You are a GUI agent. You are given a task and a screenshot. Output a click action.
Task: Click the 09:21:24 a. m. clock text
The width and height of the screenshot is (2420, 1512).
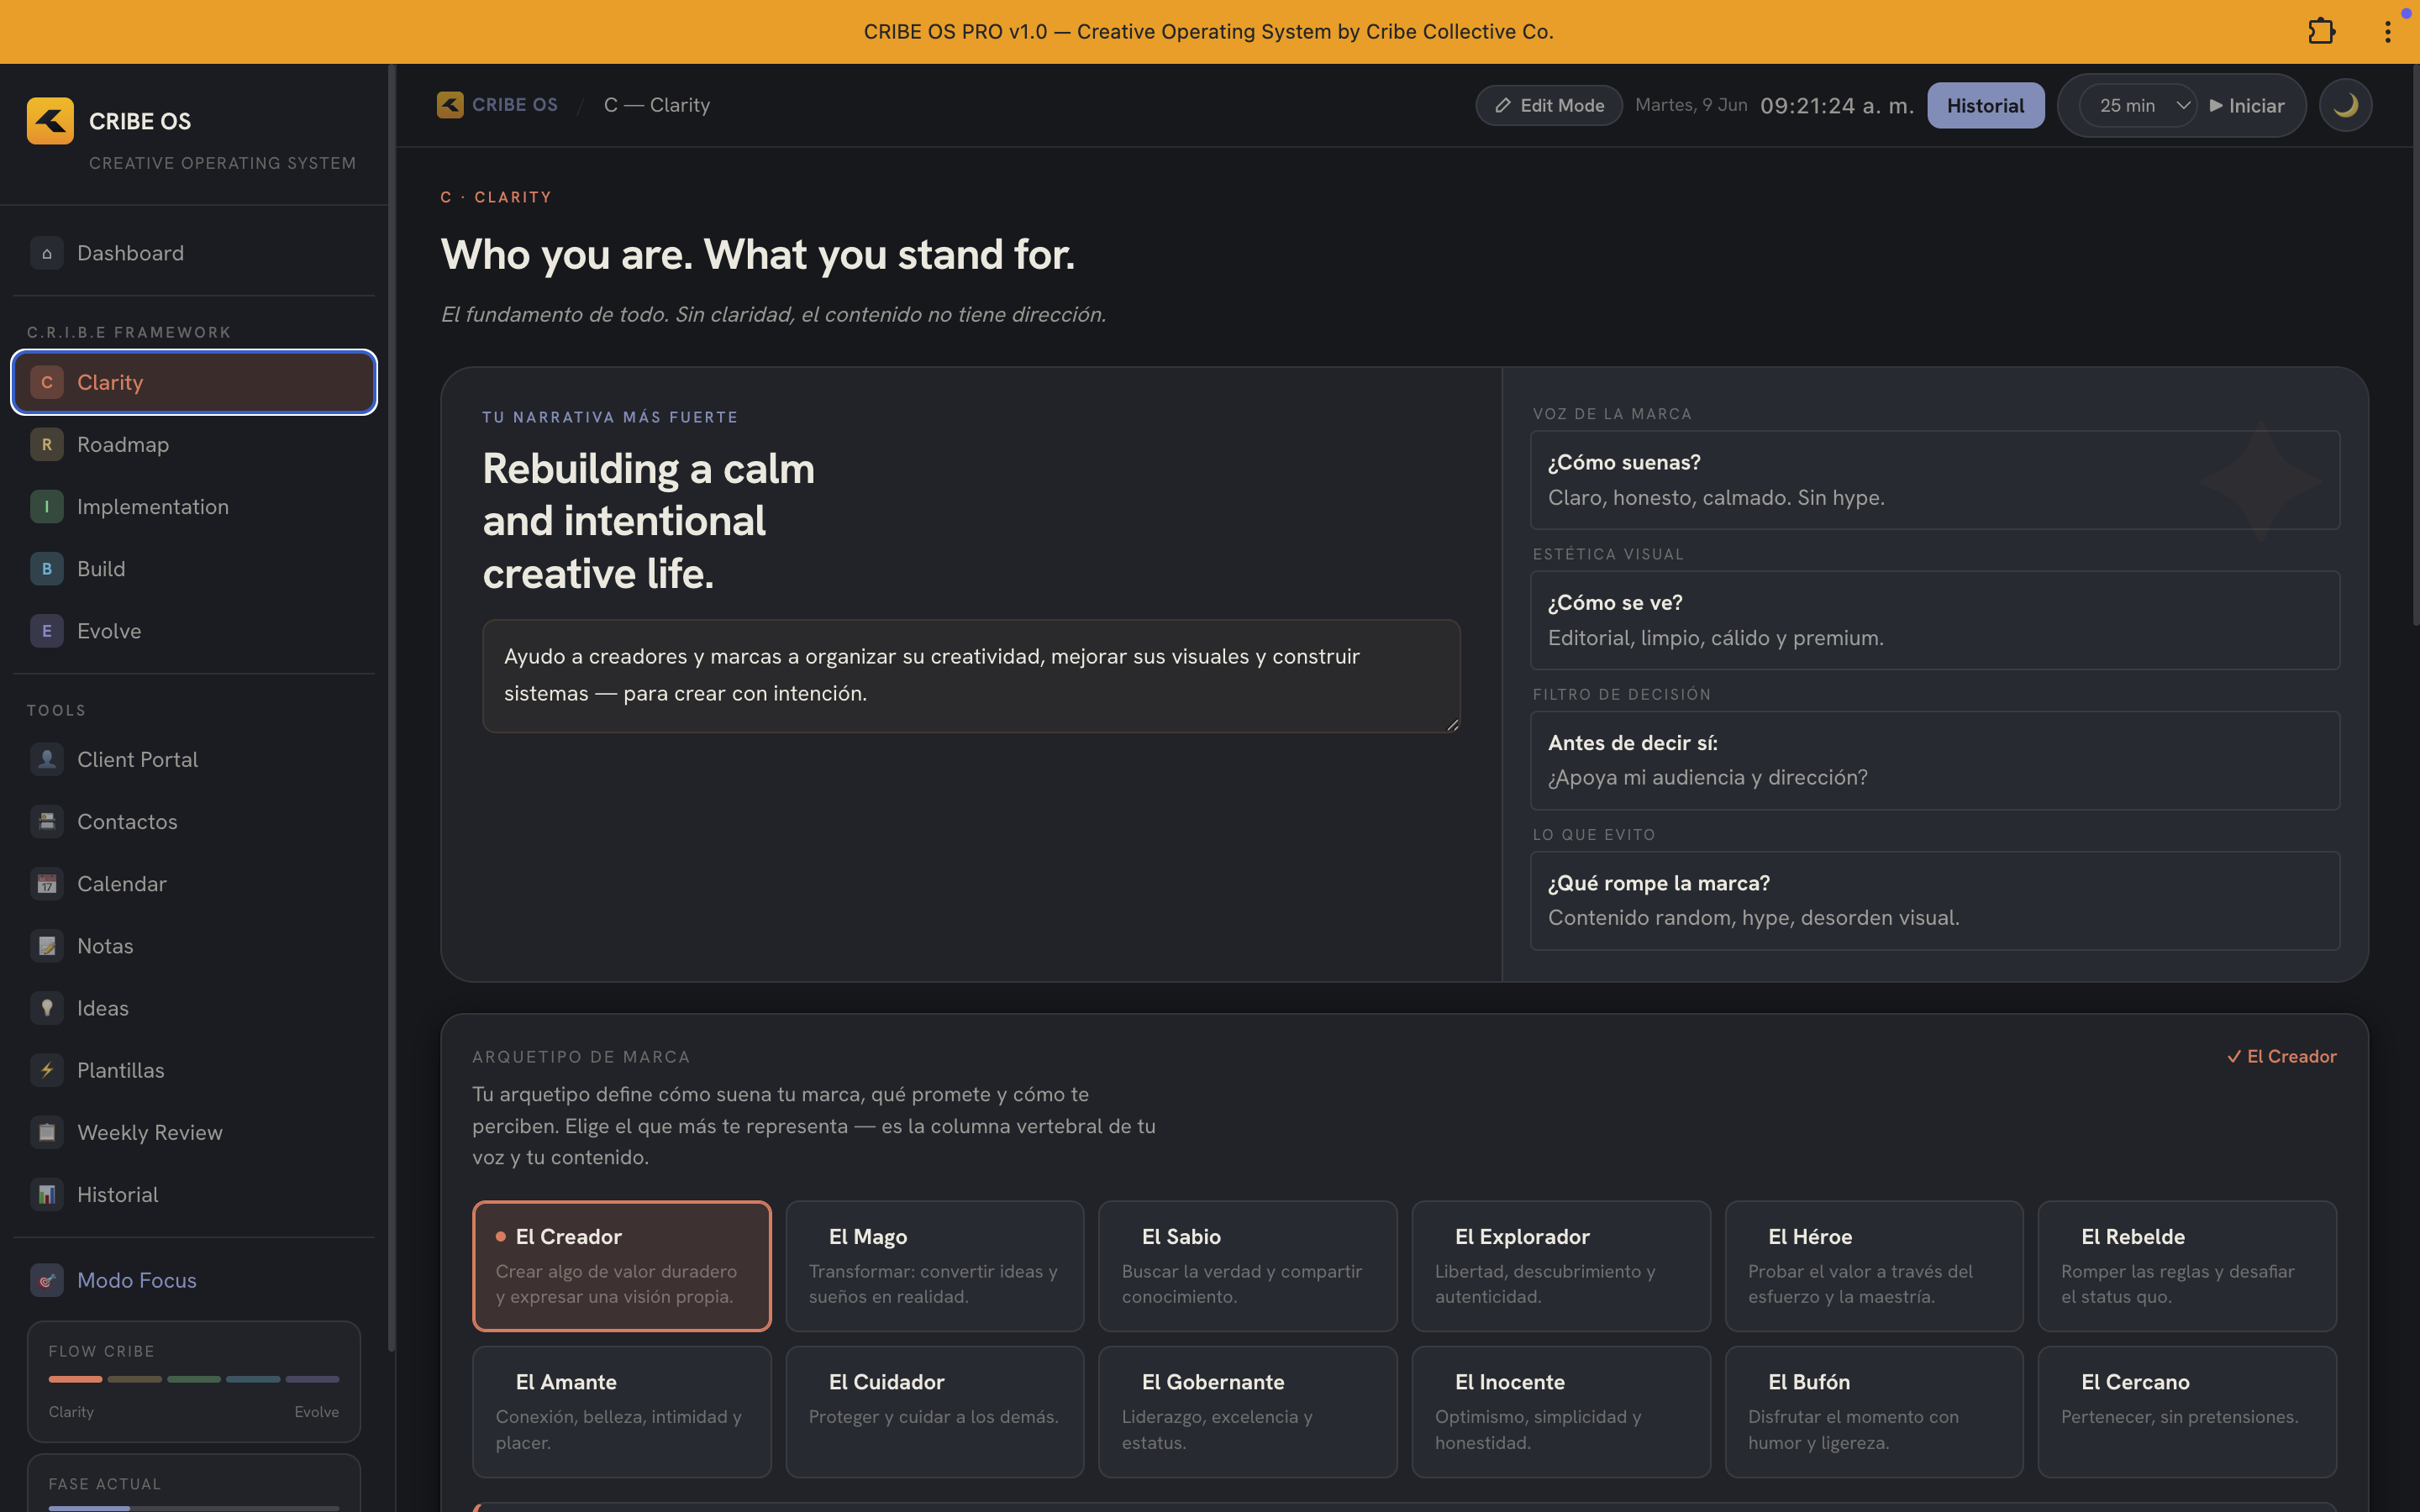pyautogui.click(x=1837, y=105)
